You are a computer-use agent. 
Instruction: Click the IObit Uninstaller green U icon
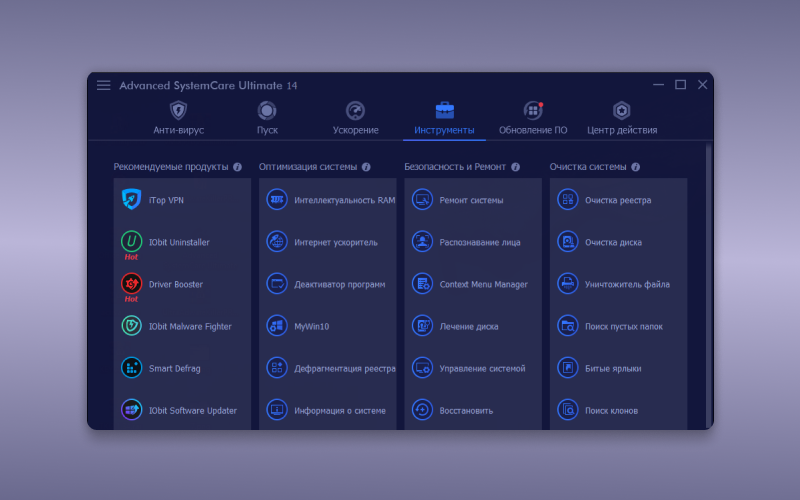pos(132,241)
